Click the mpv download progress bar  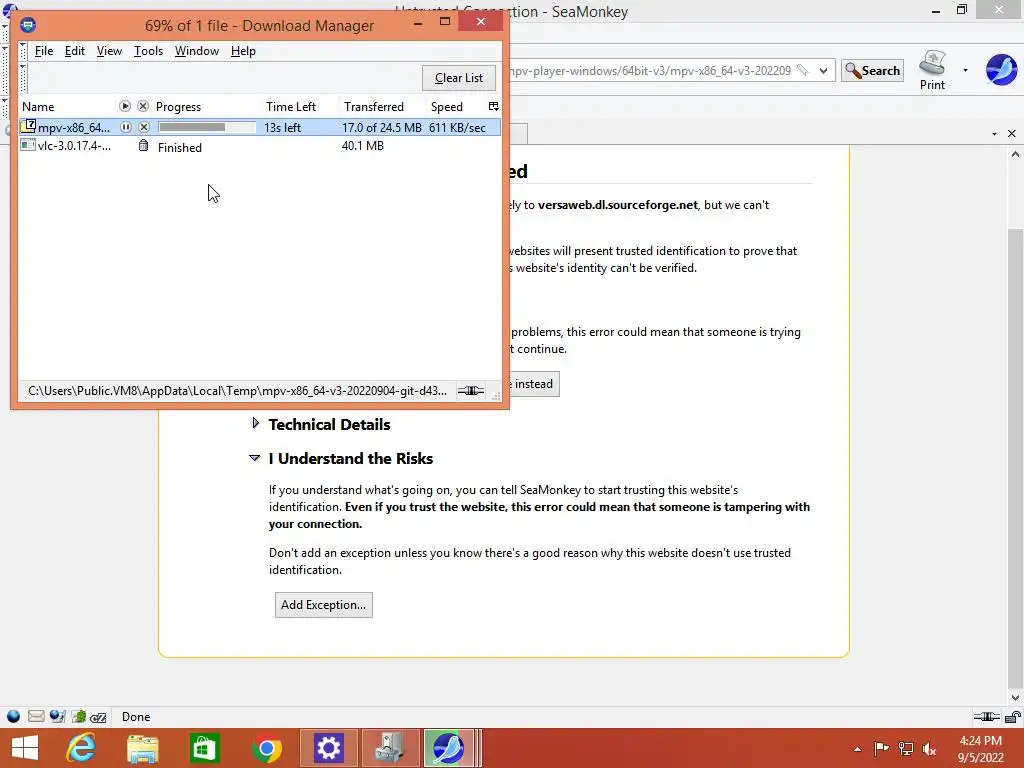click(x=206, y=127)
